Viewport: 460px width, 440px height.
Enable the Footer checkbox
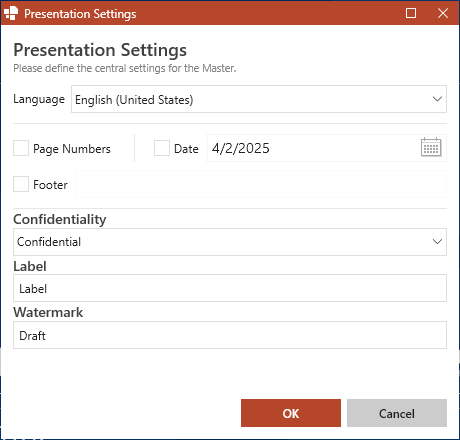click(21, 184)
